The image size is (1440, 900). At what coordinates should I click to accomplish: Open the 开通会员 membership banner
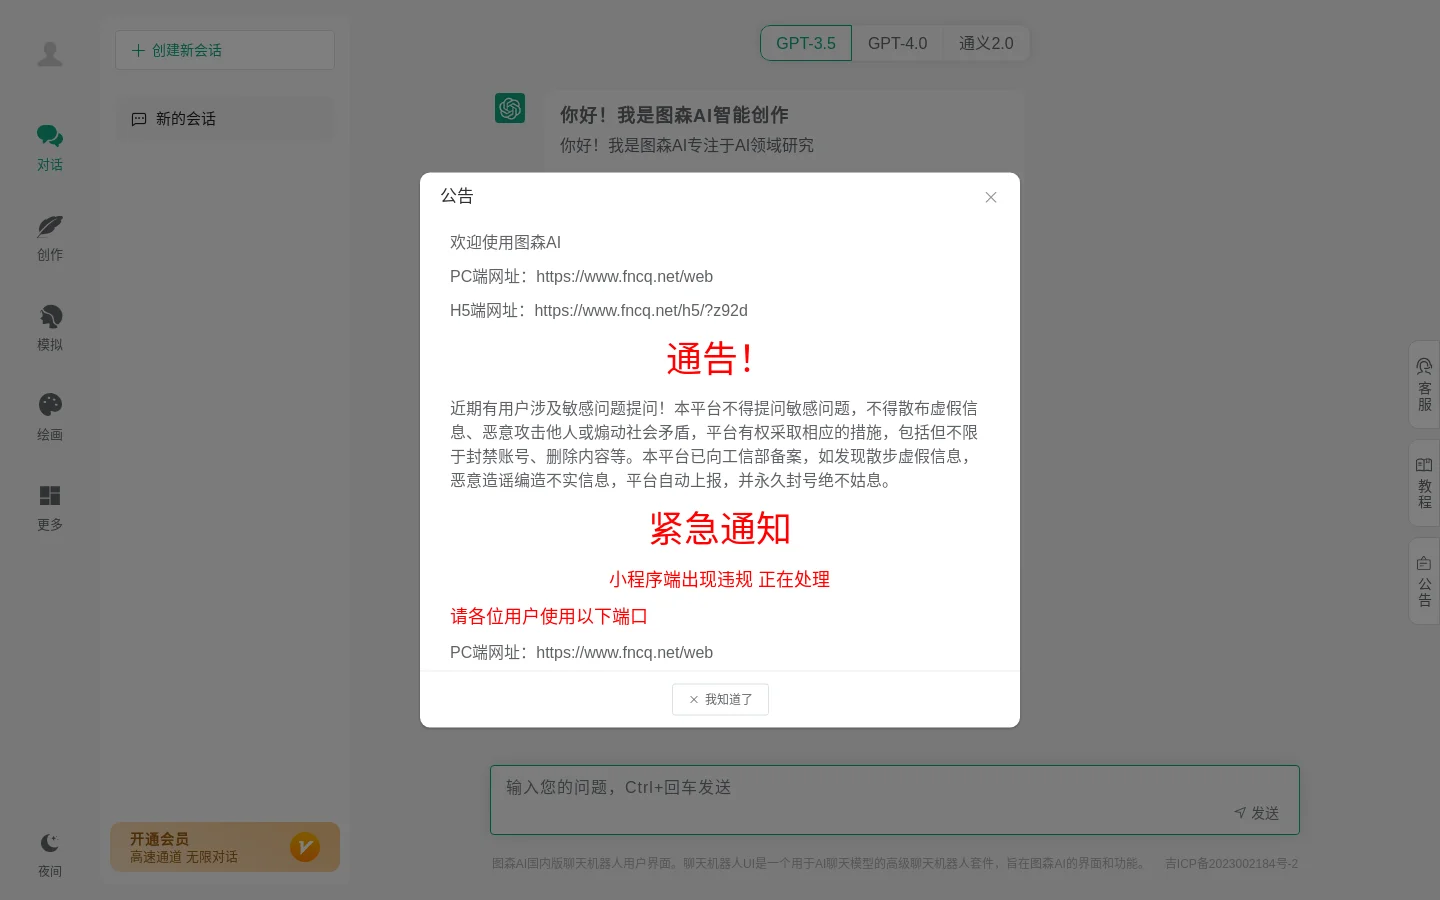coord(225,847)
